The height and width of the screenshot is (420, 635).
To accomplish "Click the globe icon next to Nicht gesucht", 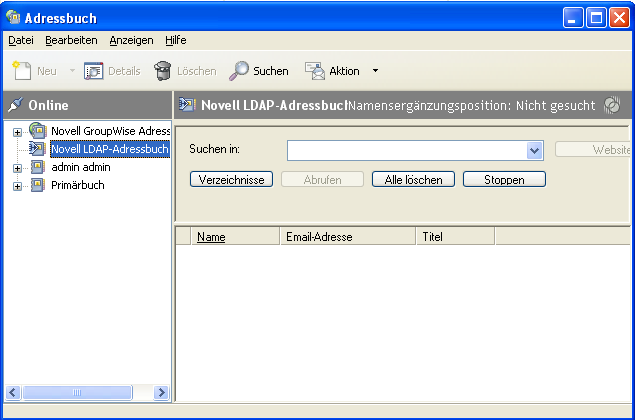I will tap(612, 105).
